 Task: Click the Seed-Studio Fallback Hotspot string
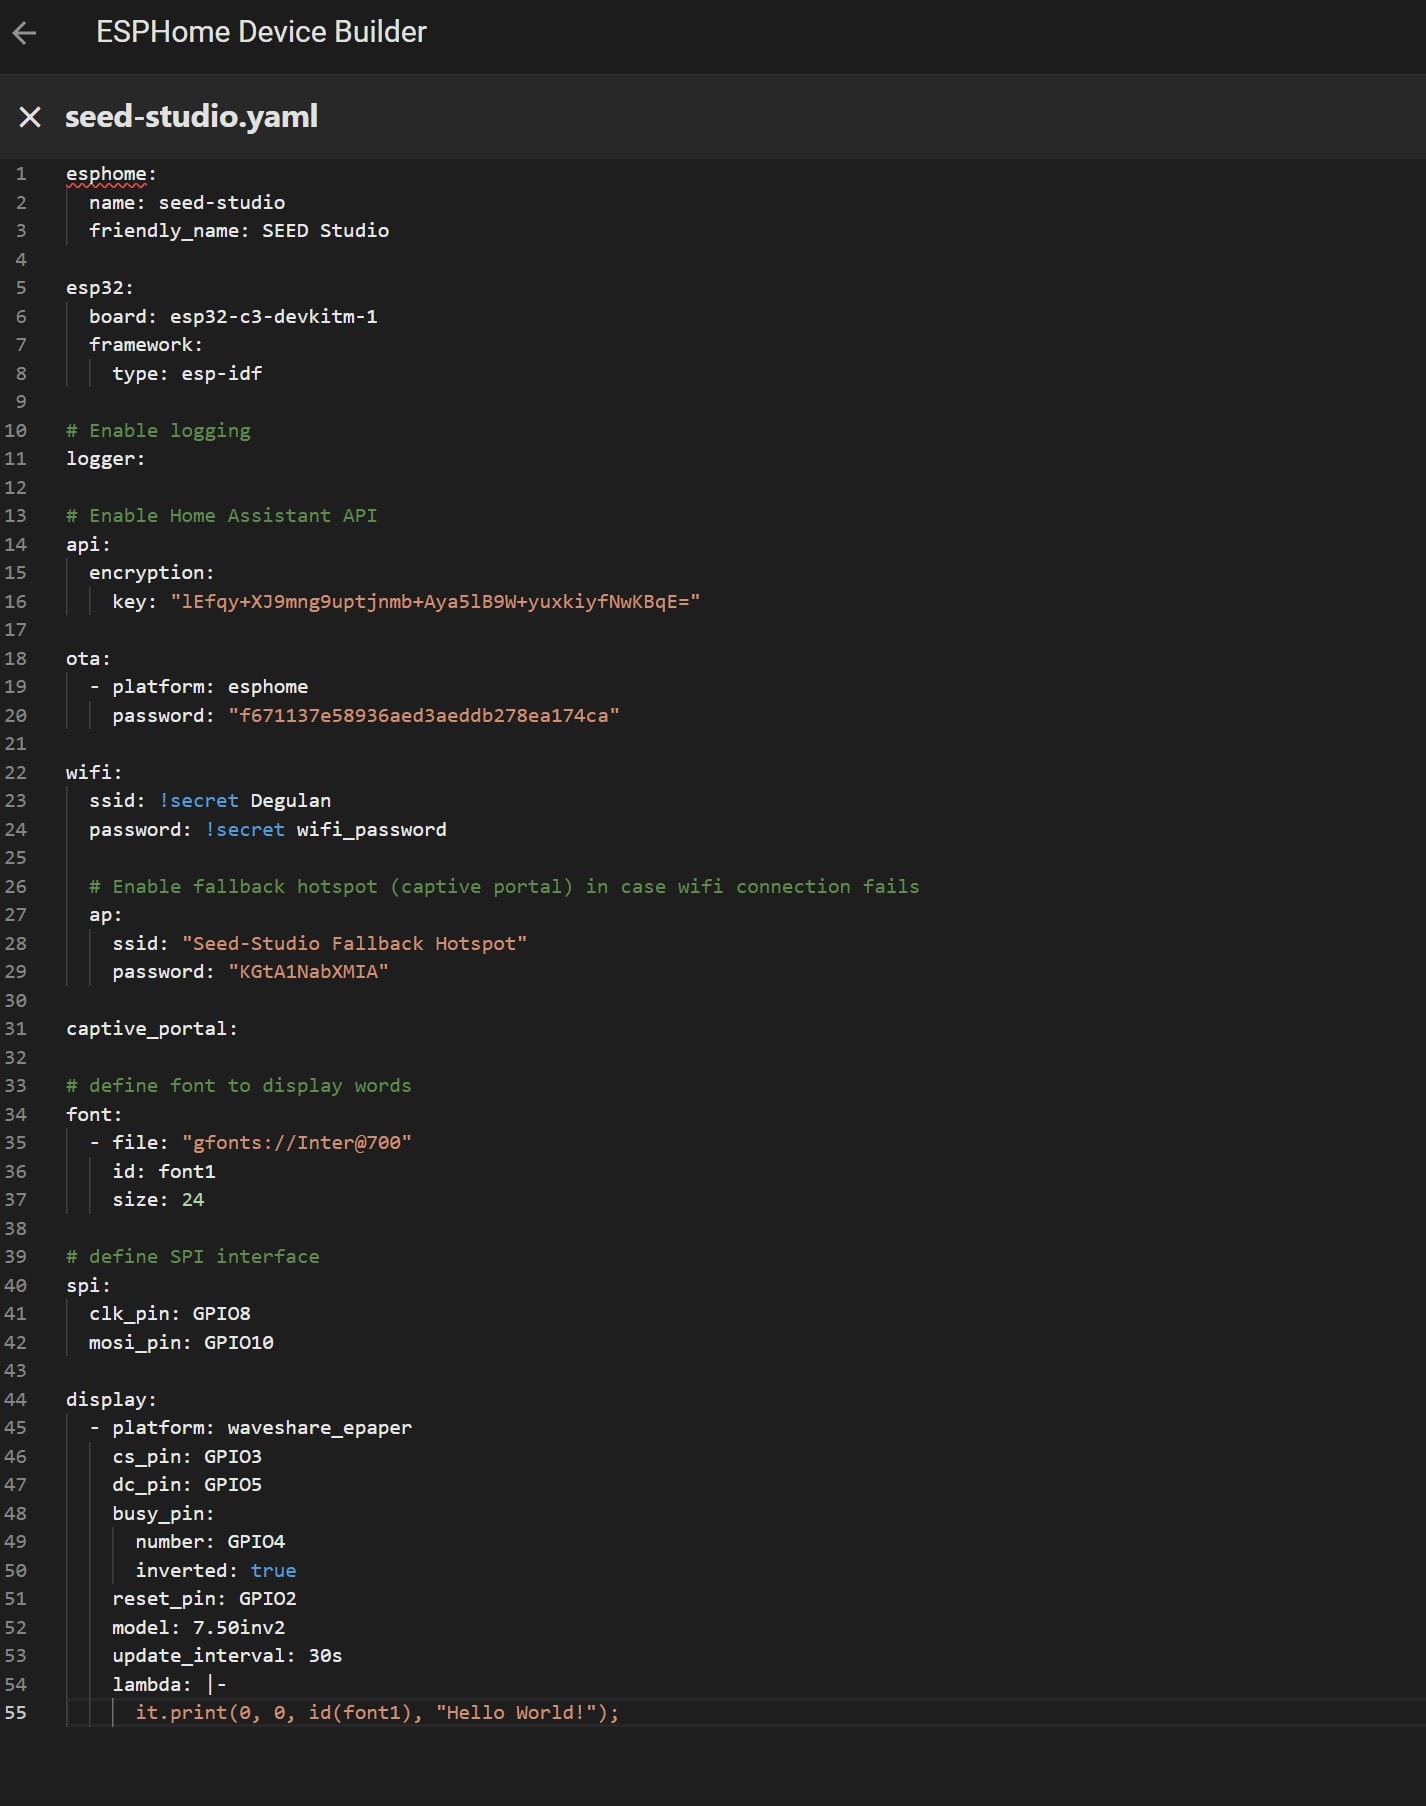point(354,944)
